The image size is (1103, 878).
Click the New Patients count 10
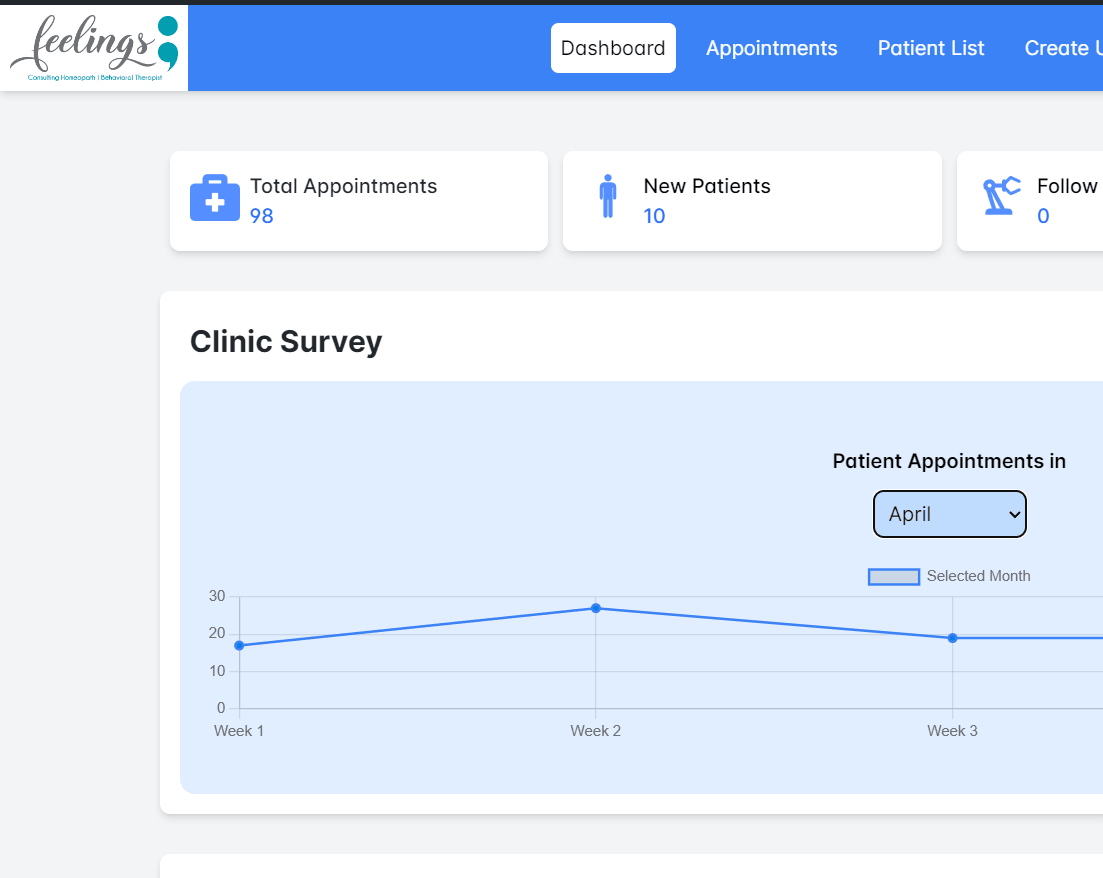654,216
